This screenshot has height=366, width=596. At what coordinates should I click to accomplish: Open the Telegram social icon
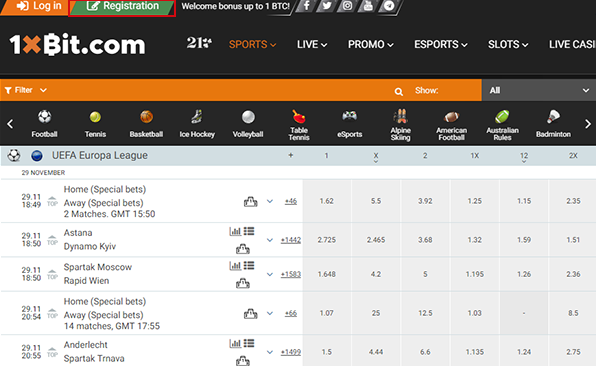point(388,6)
